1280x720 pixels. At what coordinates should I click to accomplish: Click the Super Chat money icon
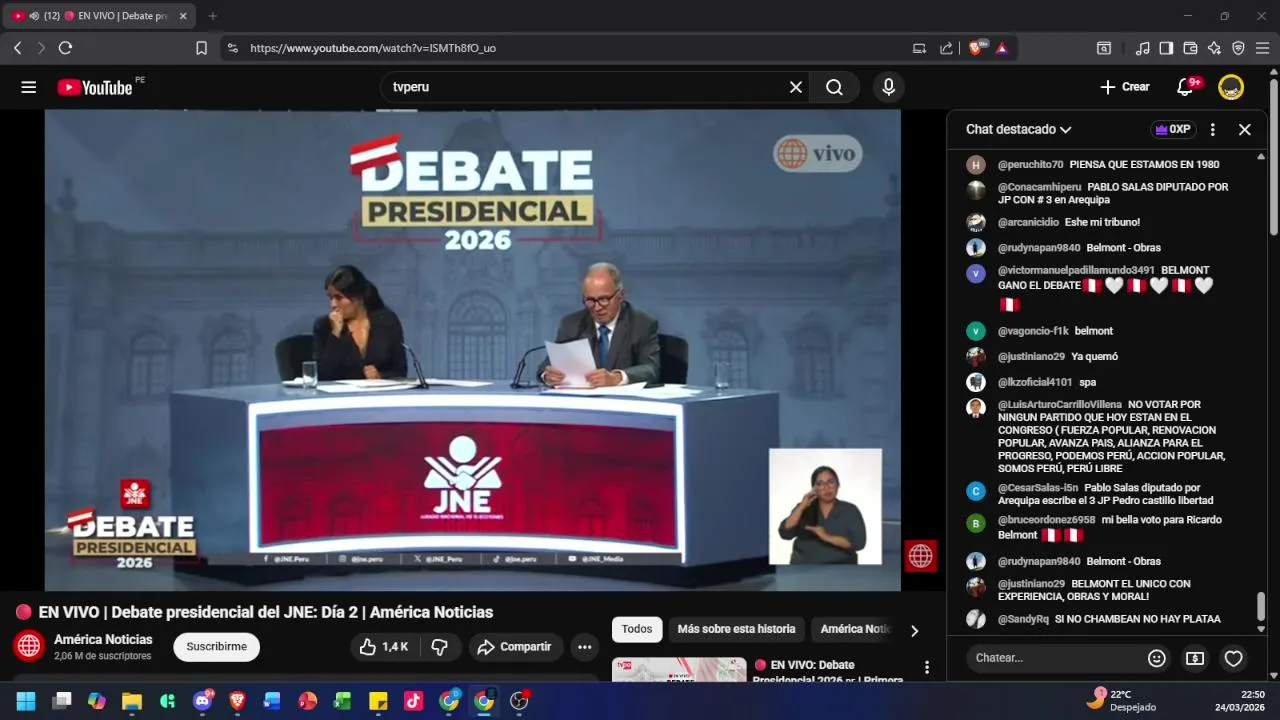pos(1195,658)
